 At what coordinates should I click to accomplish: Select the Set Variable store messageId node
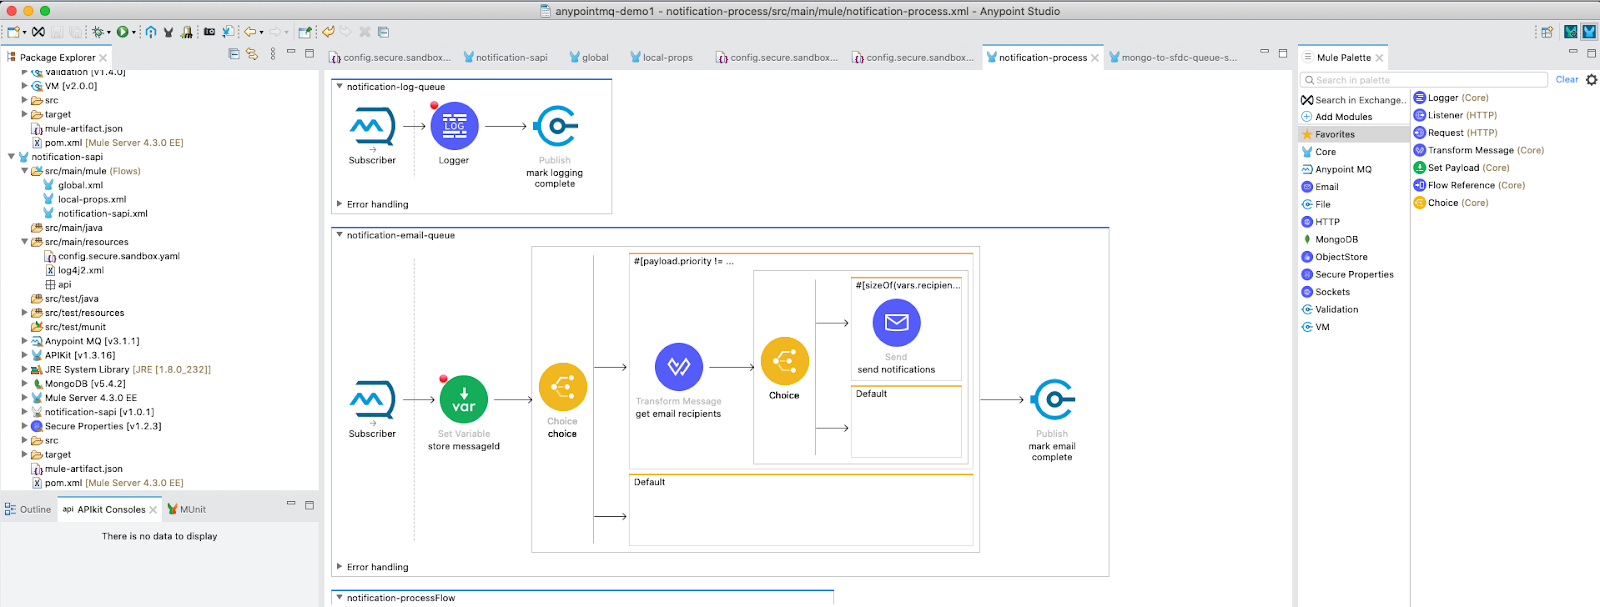[x=463, y=400]
